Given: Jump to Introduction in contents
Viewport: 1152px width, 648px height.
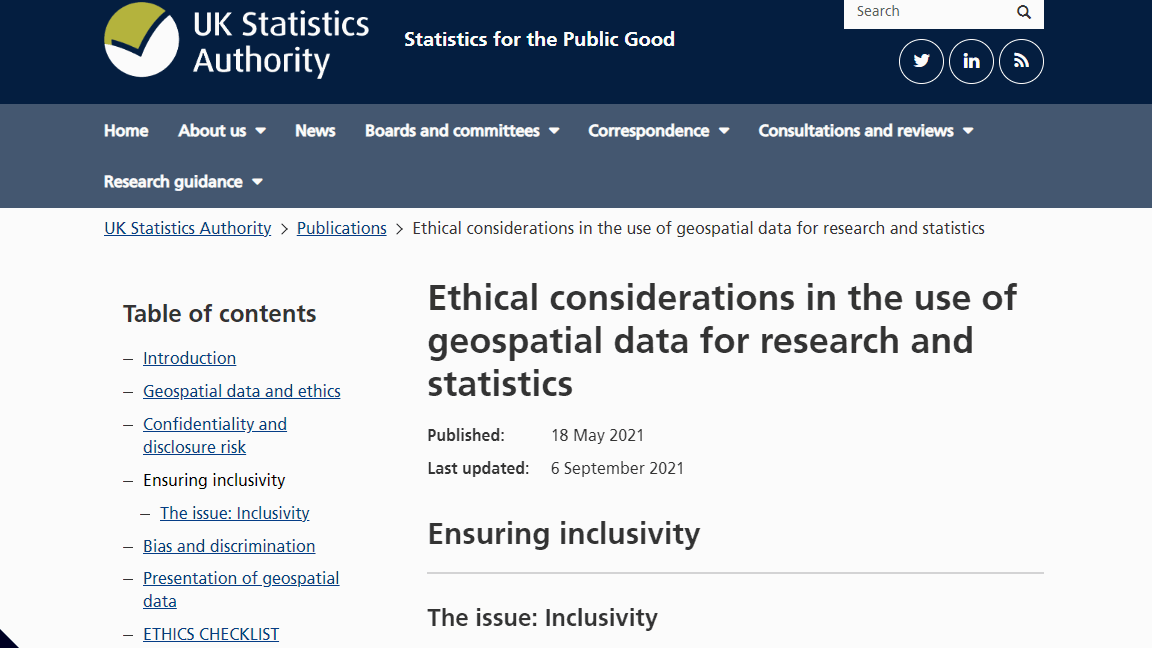Looking at the screenshot, I should tap(189, 358).
